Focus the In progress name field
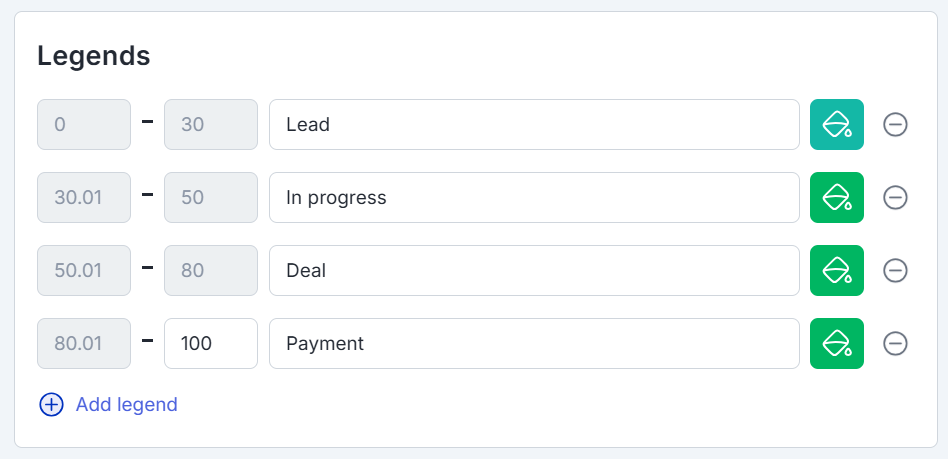The image size is (948, 459). point(534,198)
